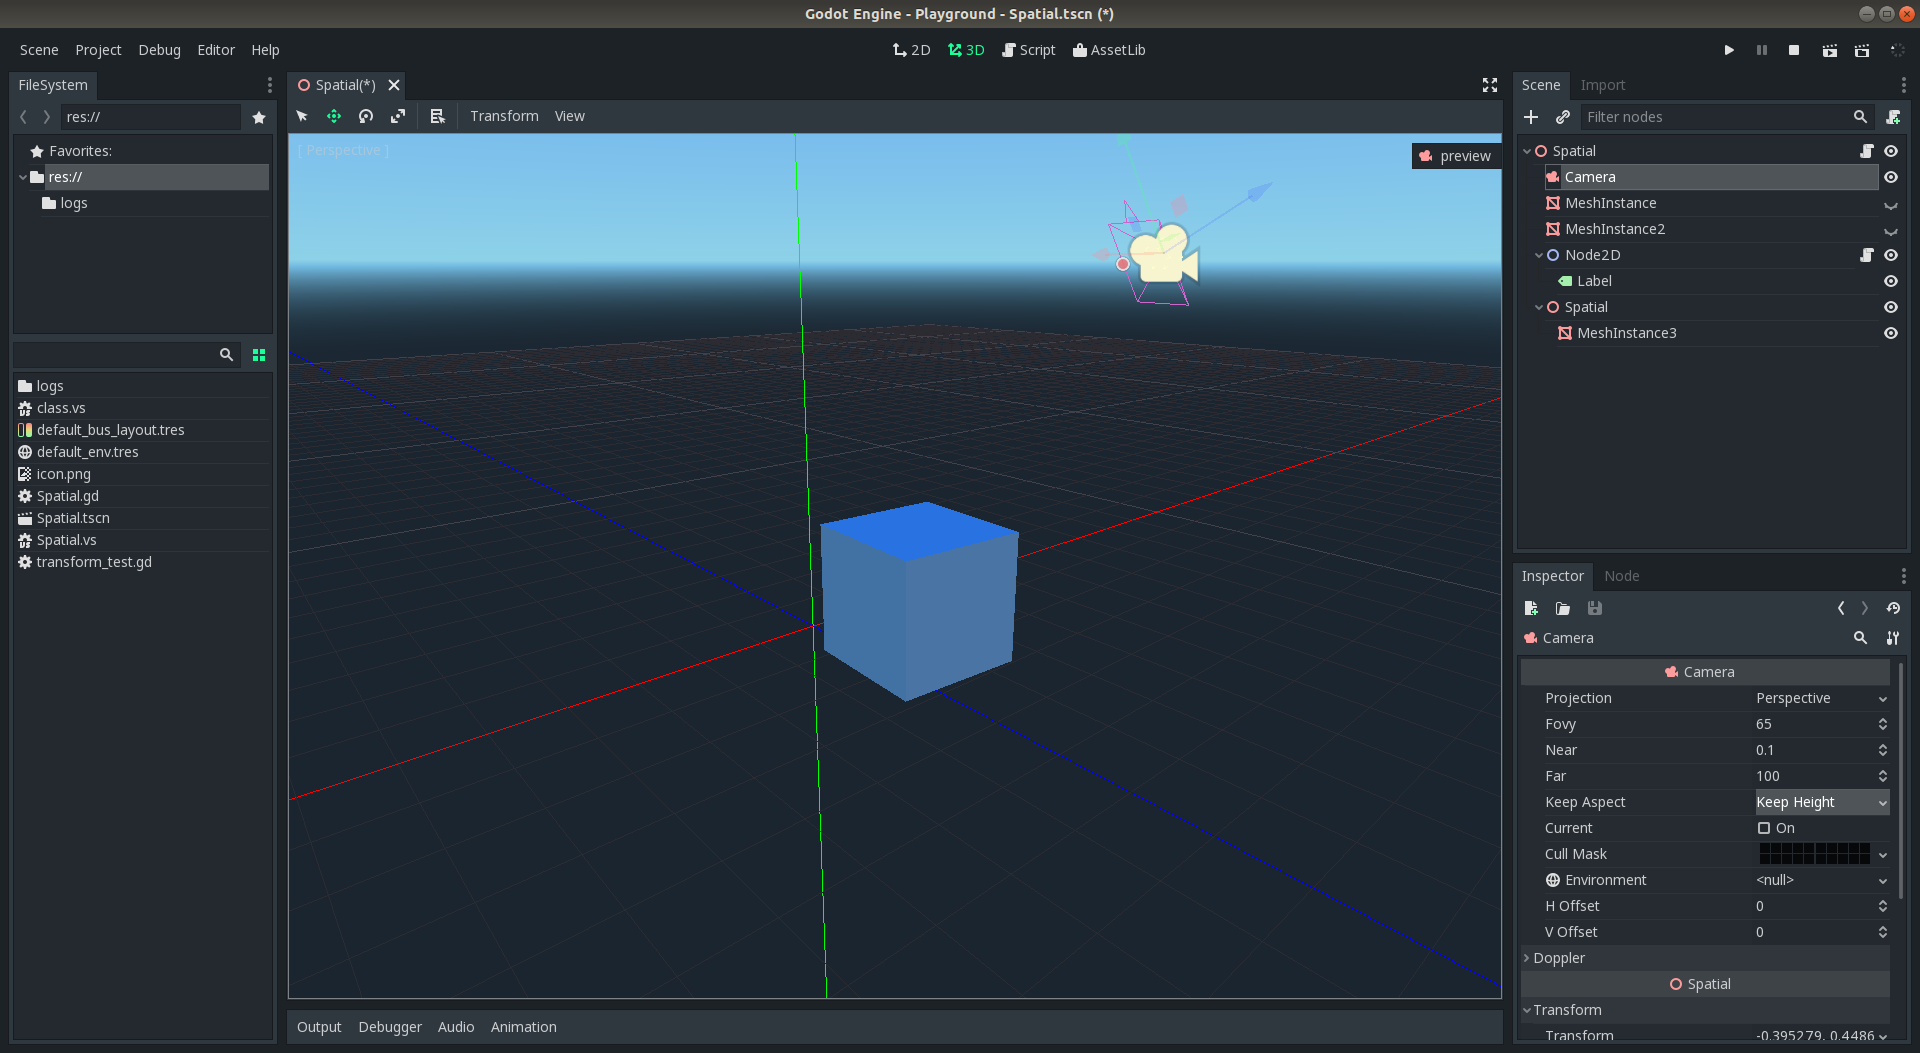Screen dimensions: 1920x1053
Task: Enable the camera's Current checkbox
Action: pyautogui.click(x=1764, y=828)
